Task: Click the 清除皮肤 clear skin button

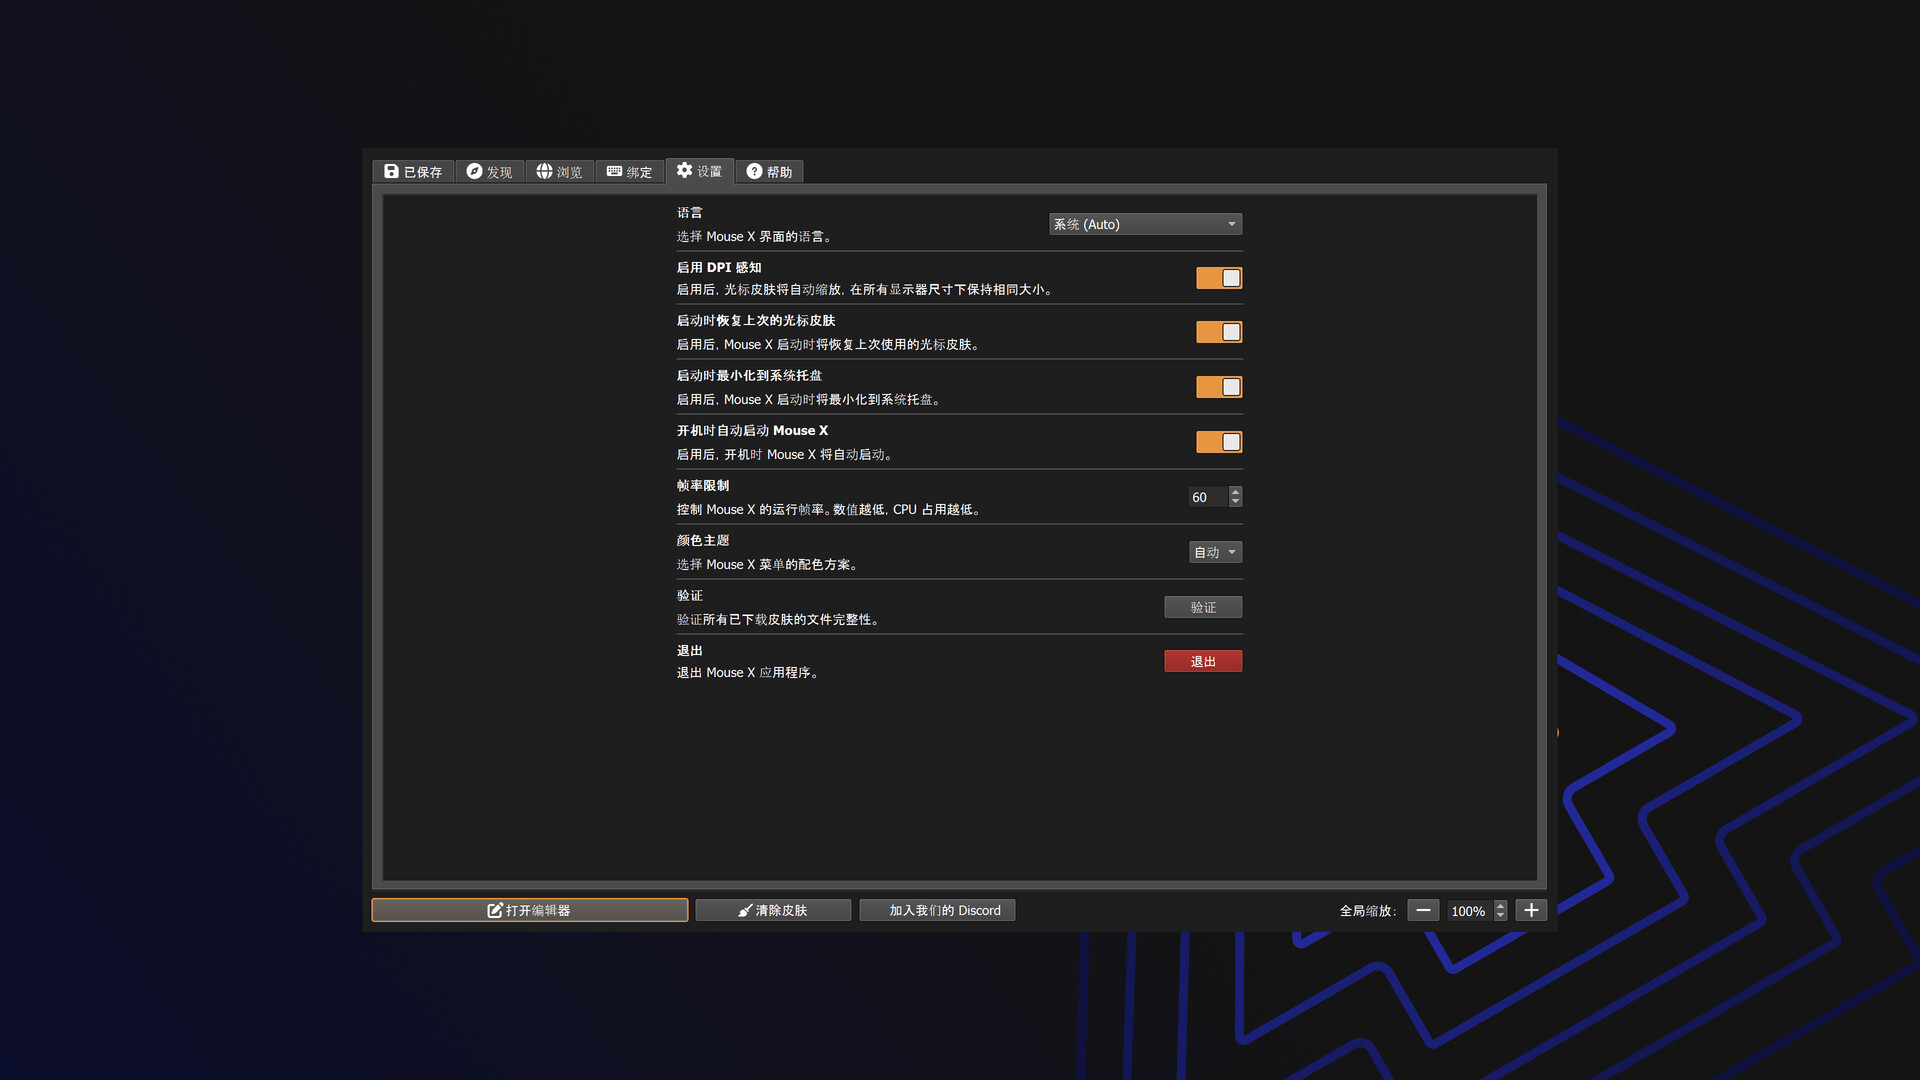Action: tap(773, 910)
